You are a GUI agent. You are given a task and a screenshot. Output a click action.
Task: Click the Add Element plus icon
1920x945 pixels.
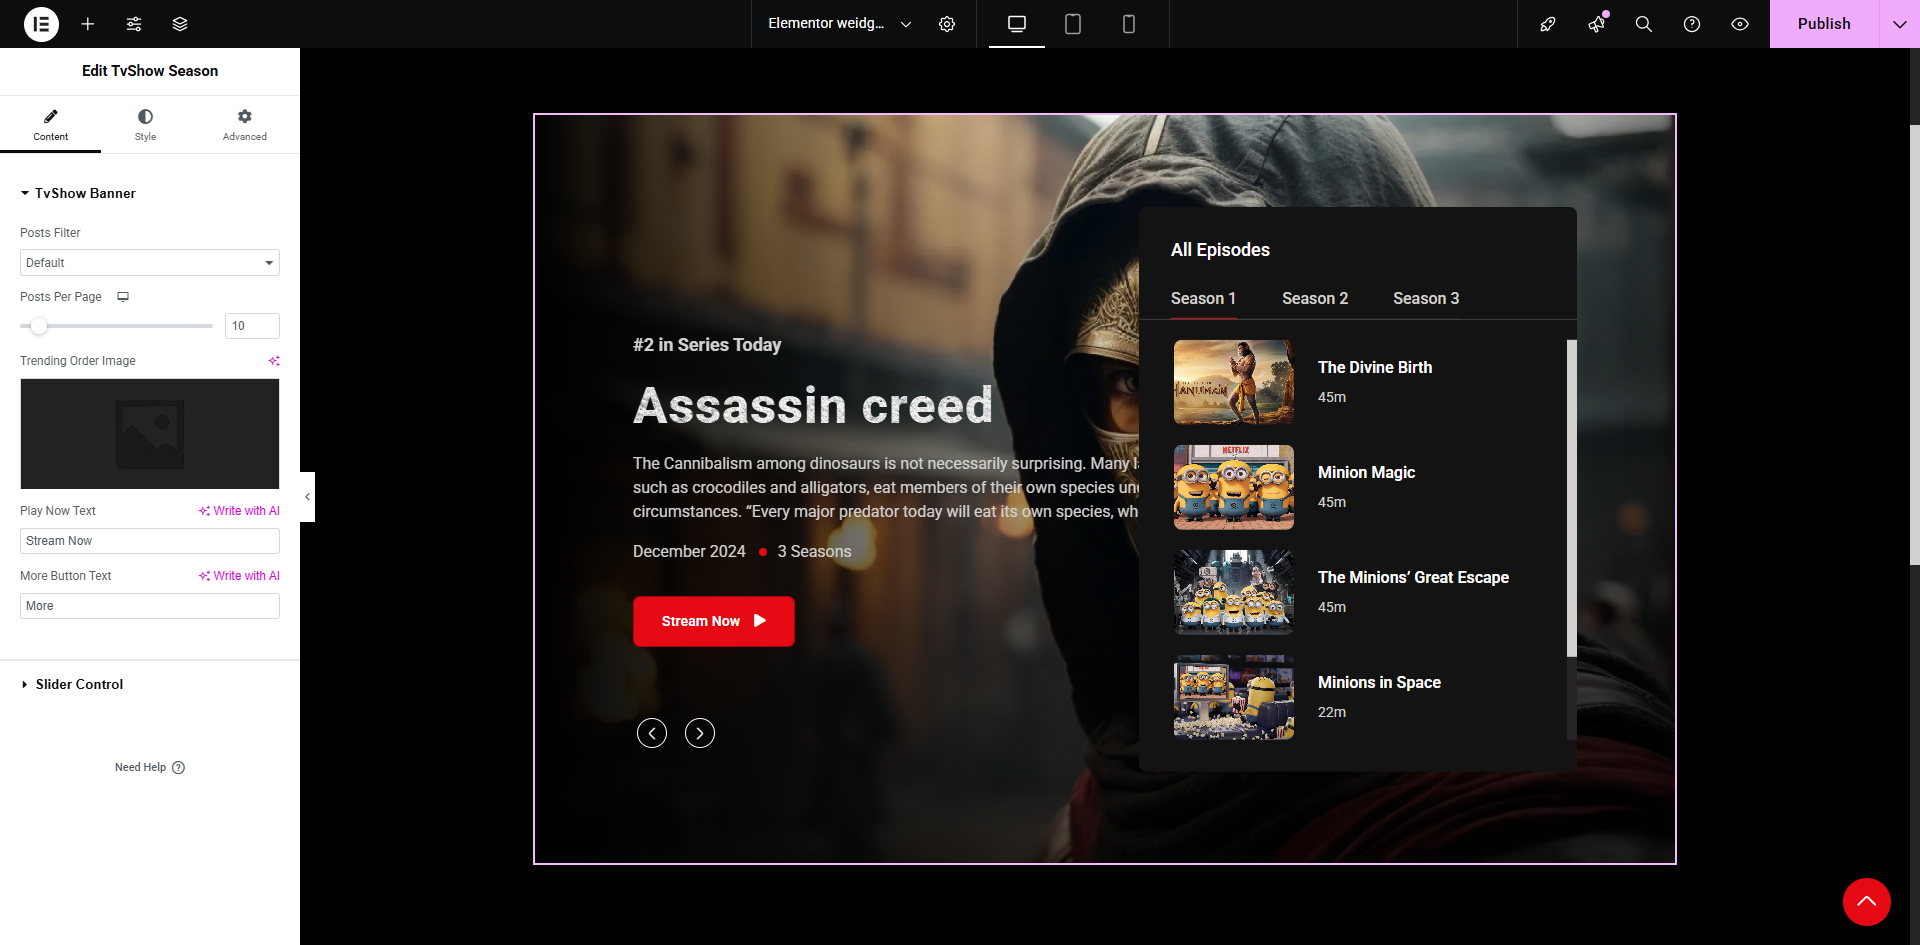88,24
